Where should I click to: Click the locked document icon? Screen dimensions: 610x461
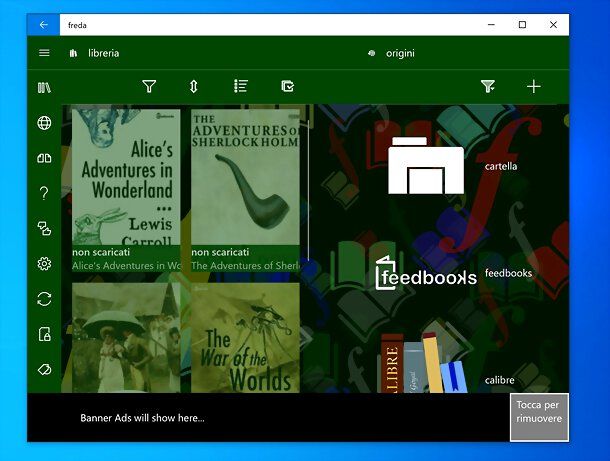[44, 334]
